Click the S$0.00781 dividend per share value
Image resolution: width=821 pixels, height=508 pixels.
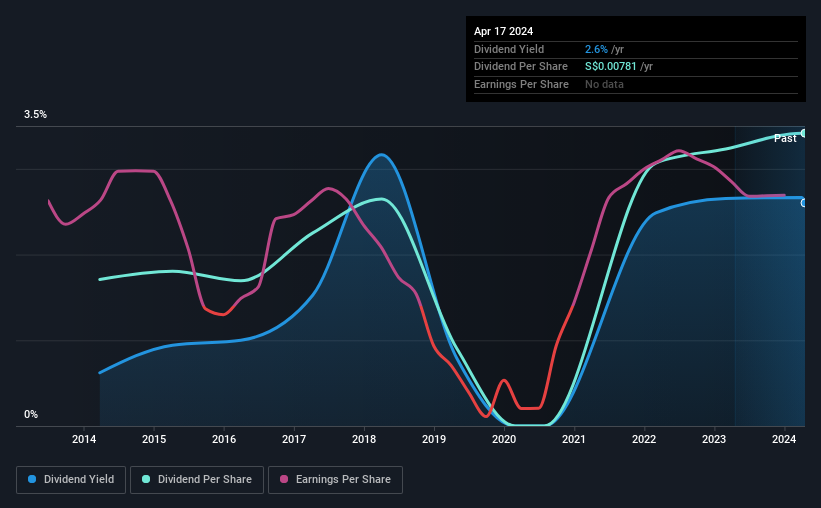click(x=611, y=67)
